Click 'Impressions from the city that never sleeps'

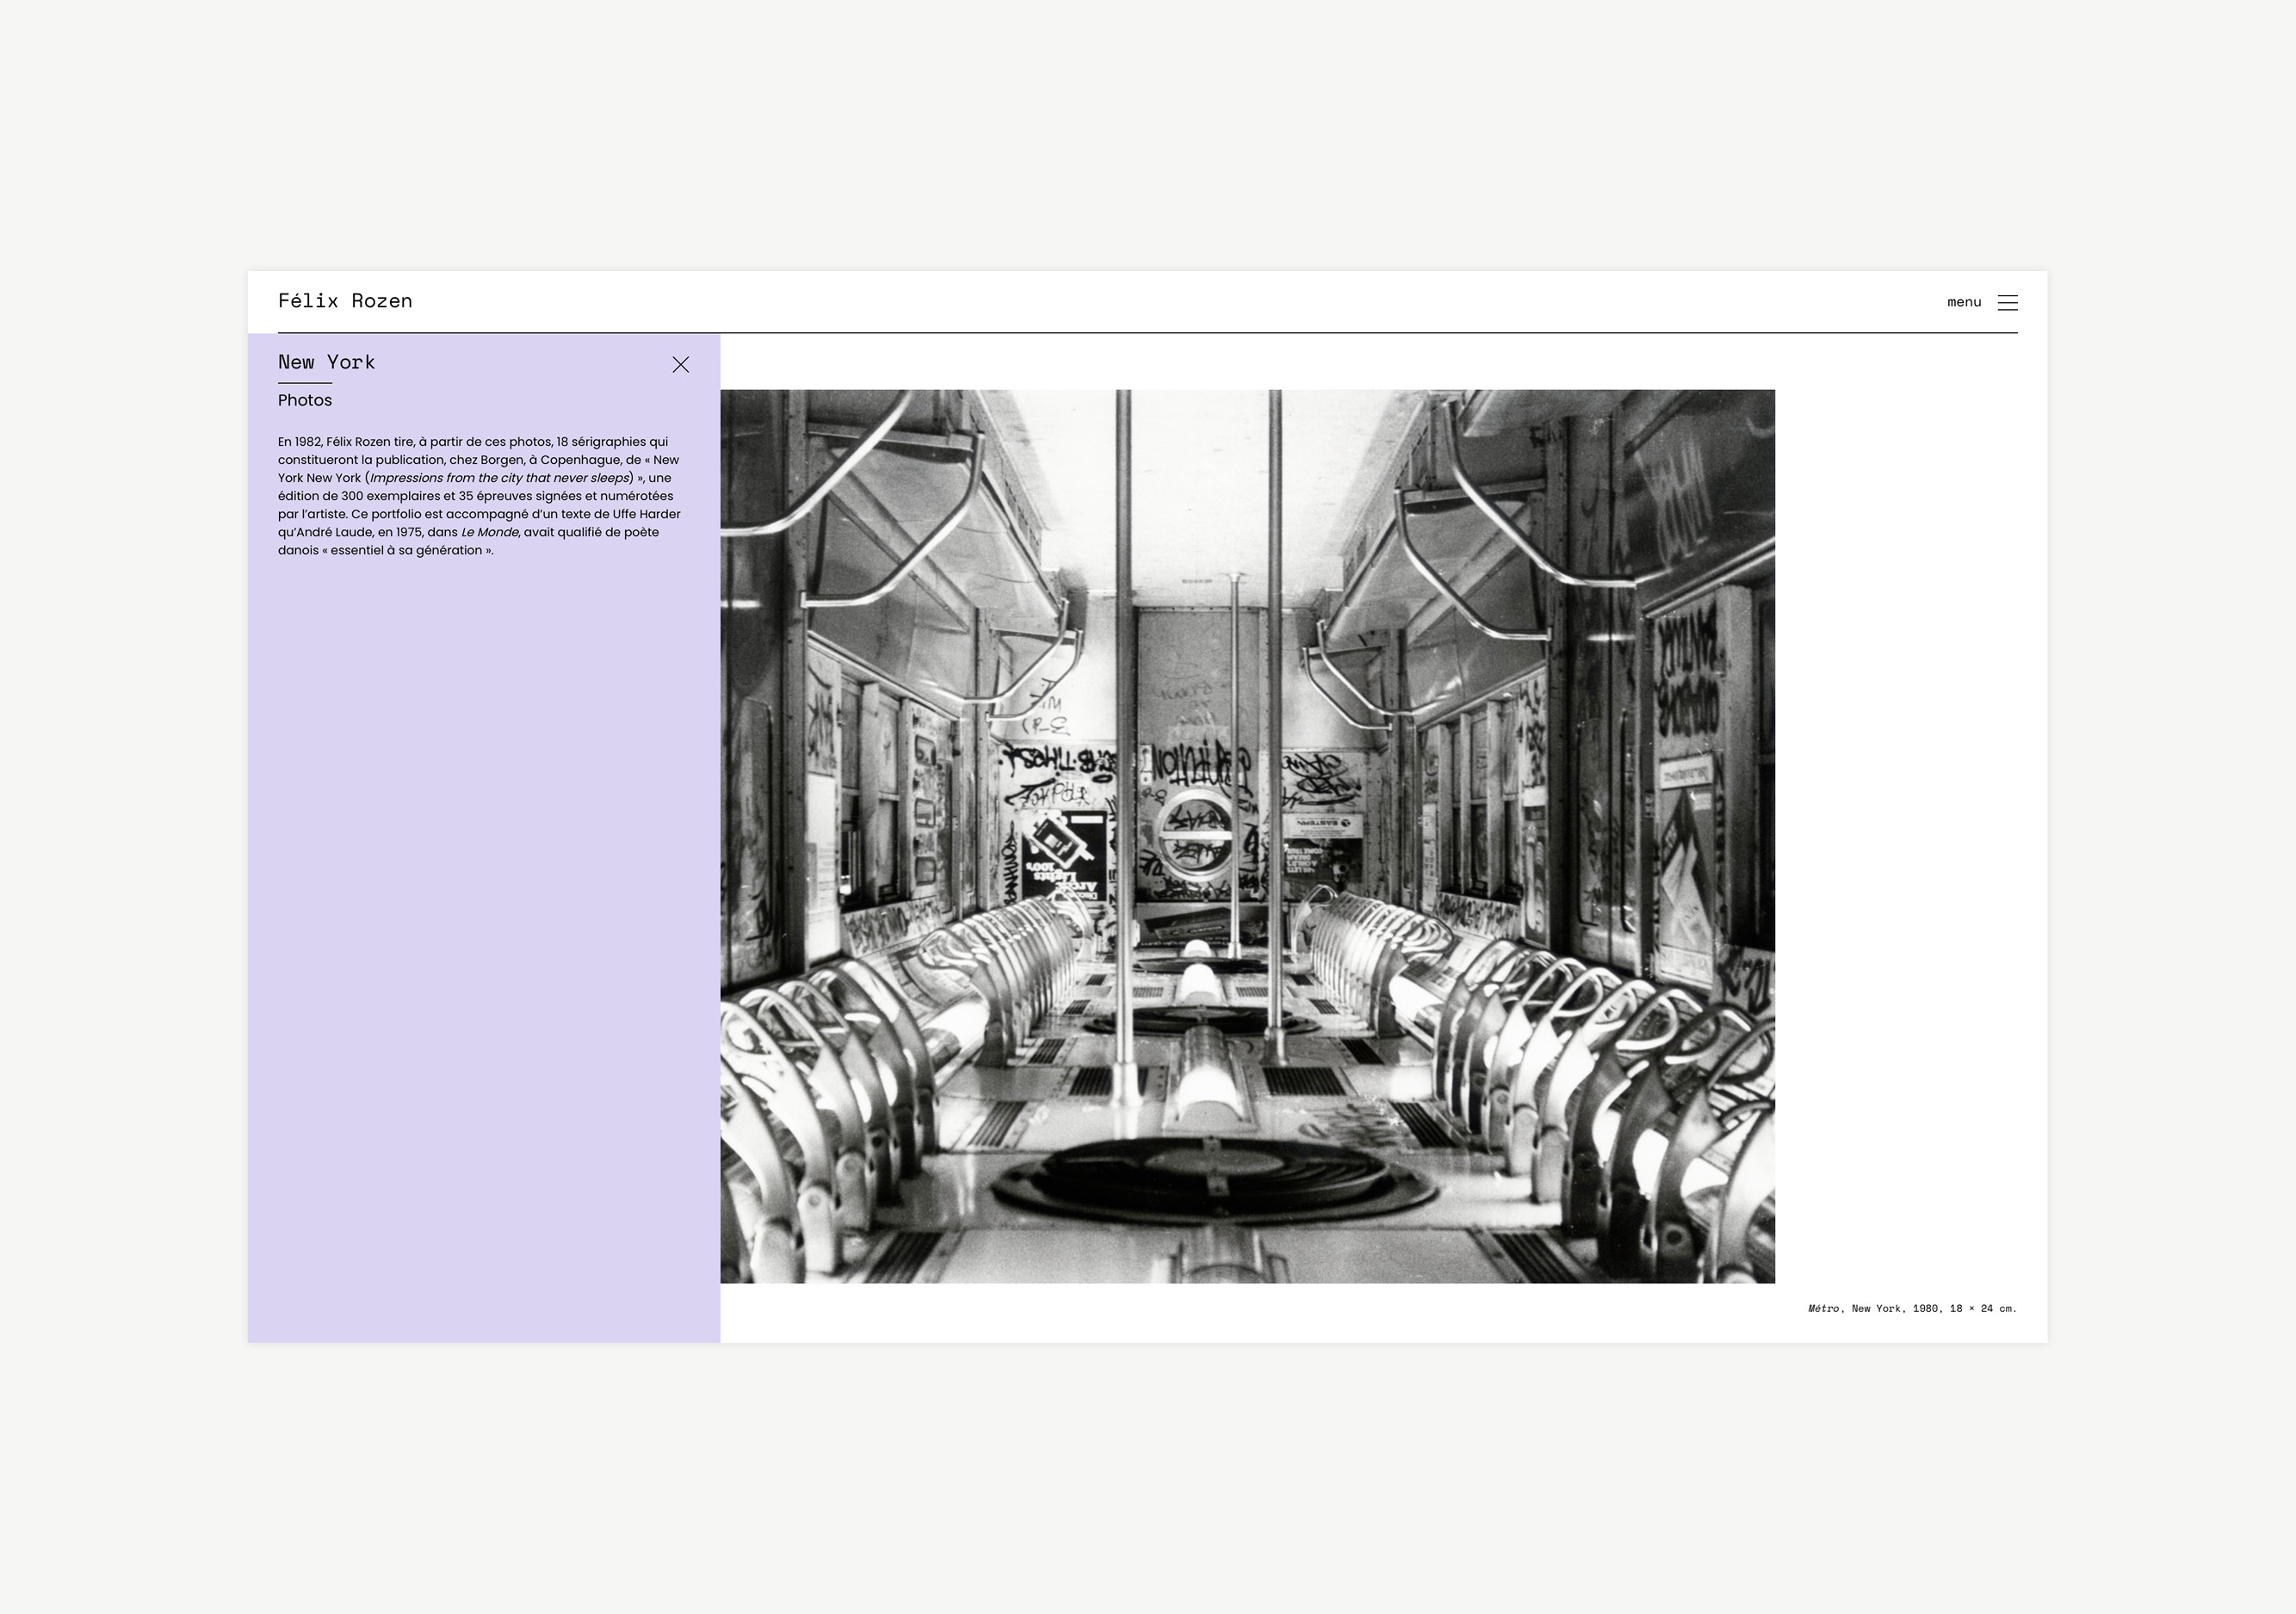[499, 478]
